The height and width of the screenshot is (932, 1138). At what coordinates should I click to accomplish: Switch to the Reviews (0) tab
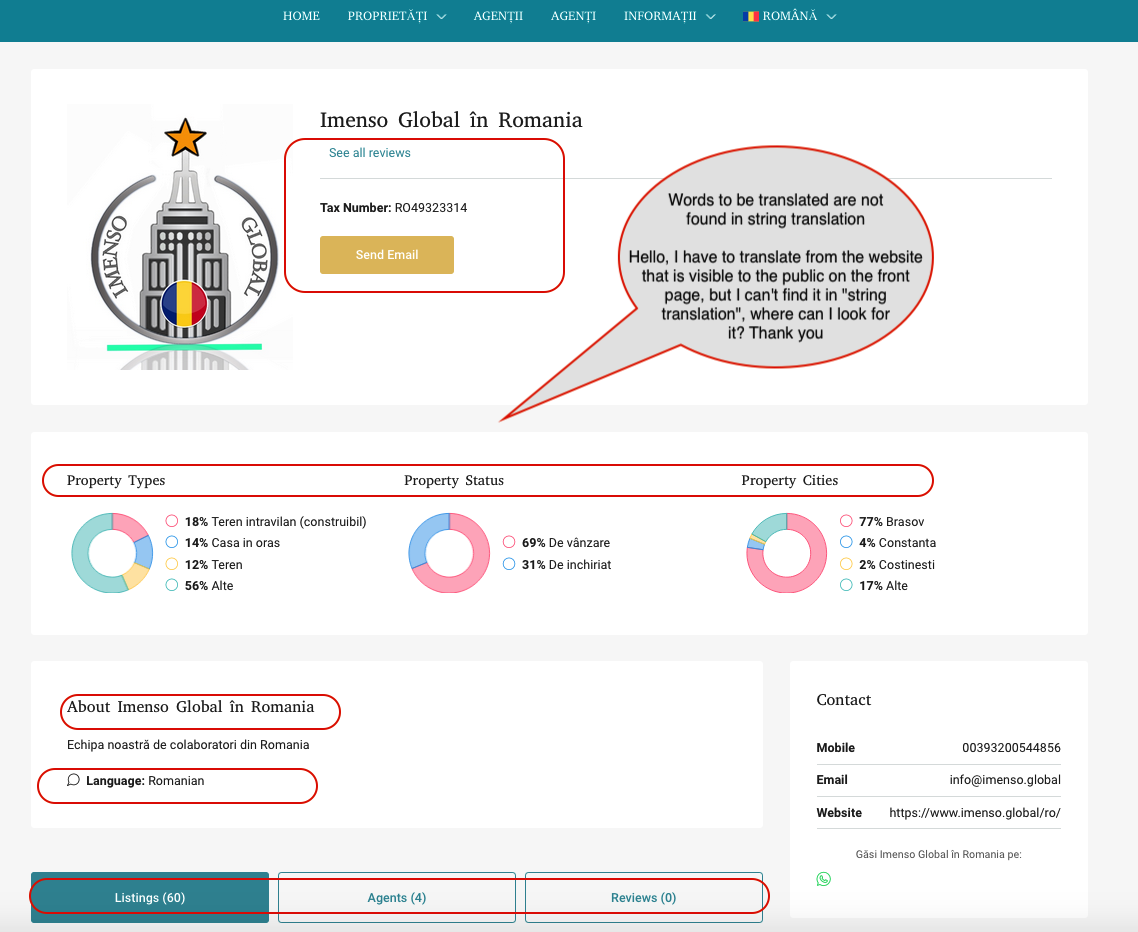coord(644,897)
